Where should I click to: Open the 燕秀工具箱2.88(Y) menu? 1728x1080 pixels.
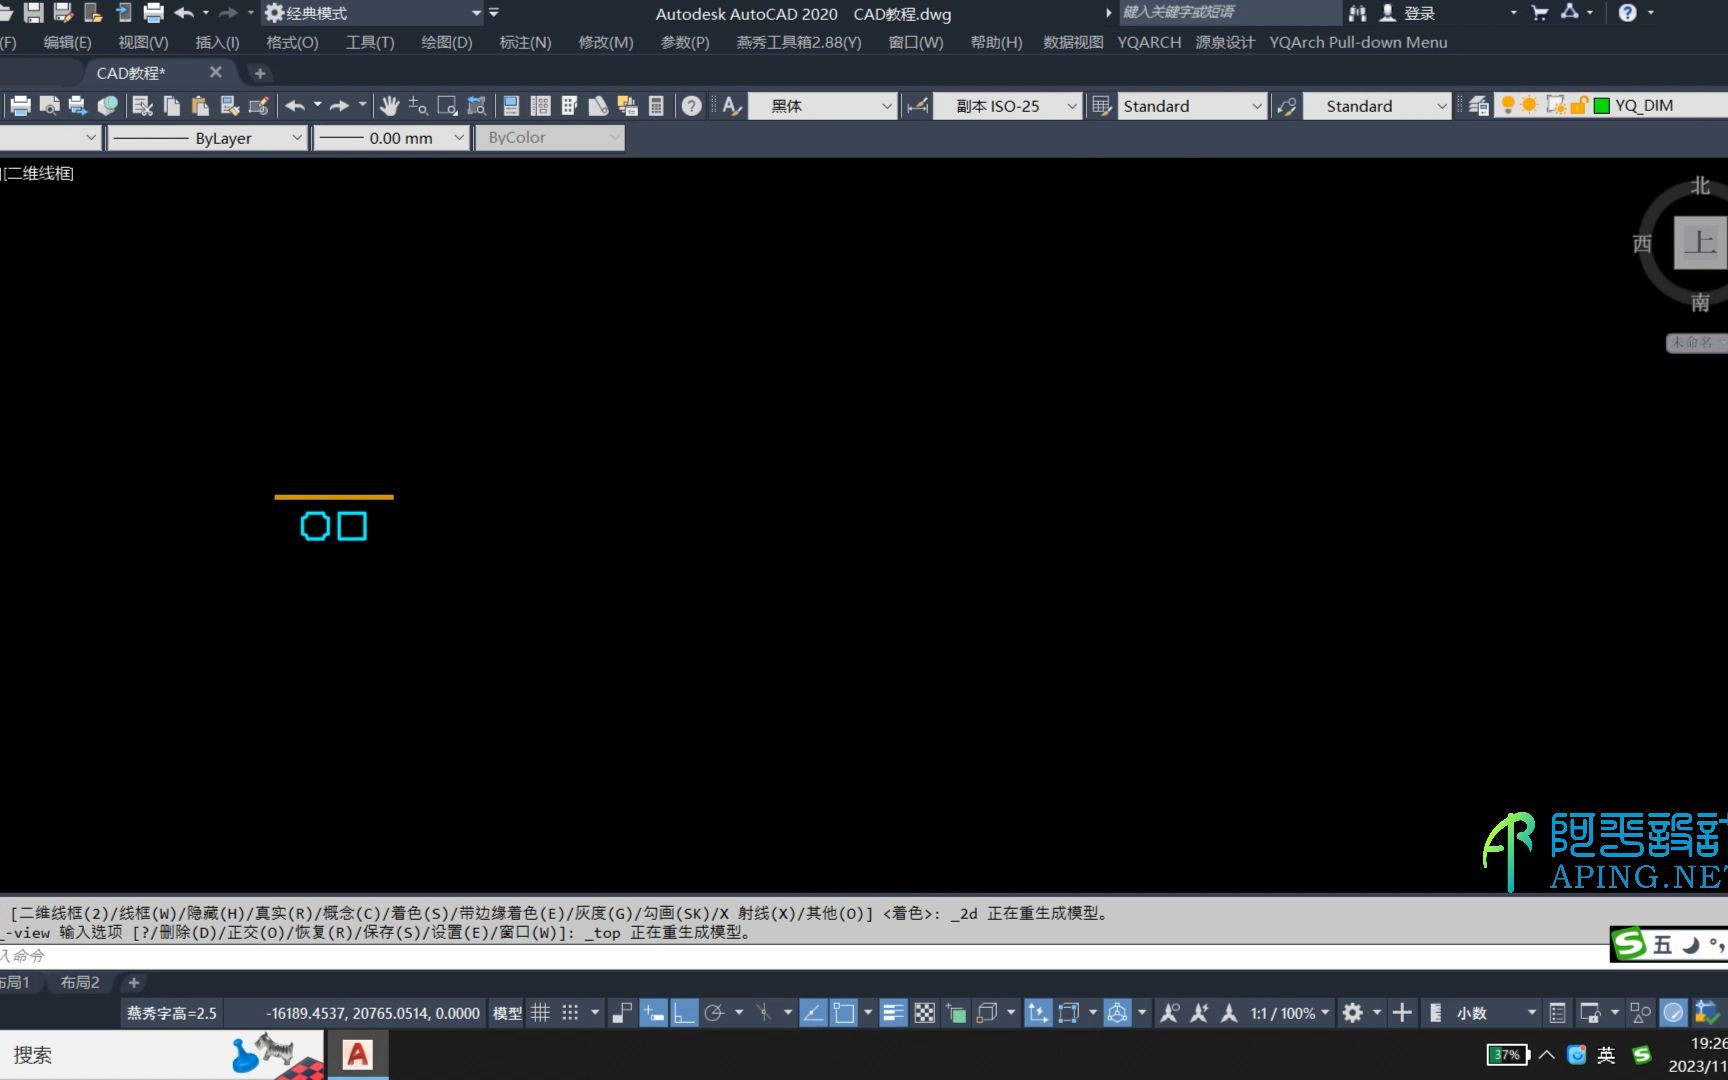click(x=799, y=42)
